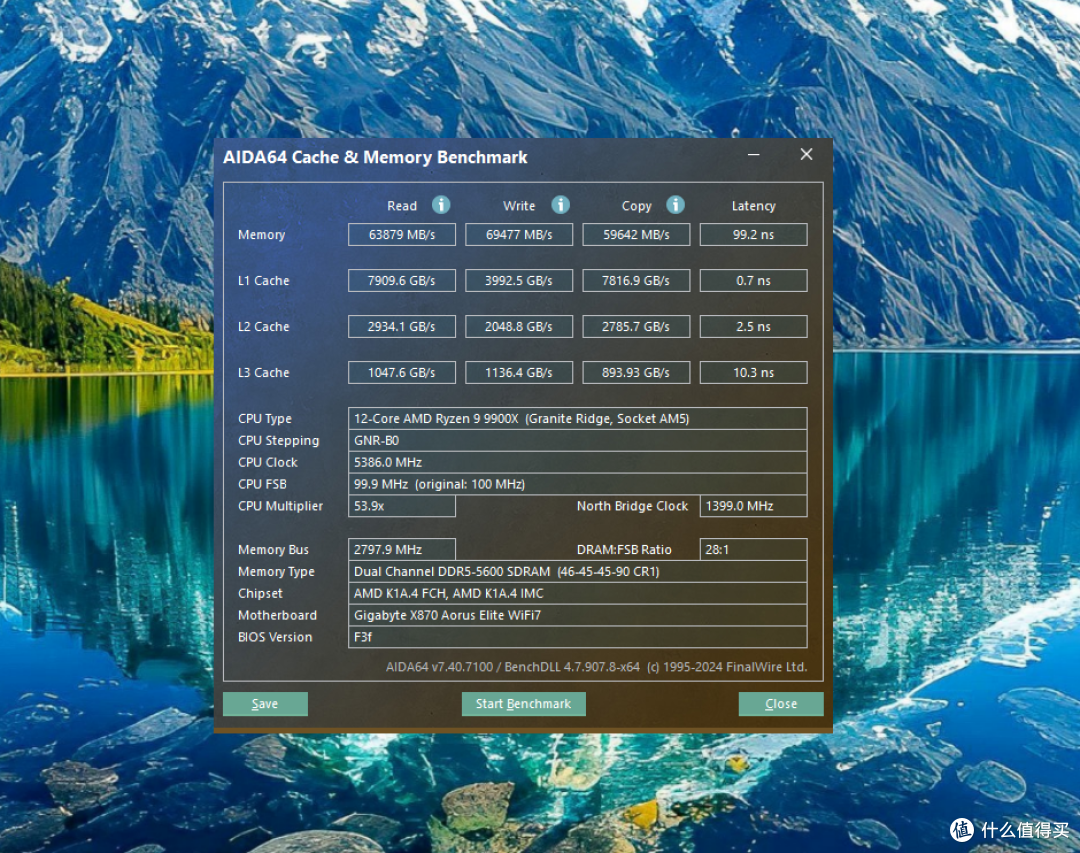Select L3 Cache read 1047.6 GB/s
1080x853 pixels.
click(x=402, y=372)
